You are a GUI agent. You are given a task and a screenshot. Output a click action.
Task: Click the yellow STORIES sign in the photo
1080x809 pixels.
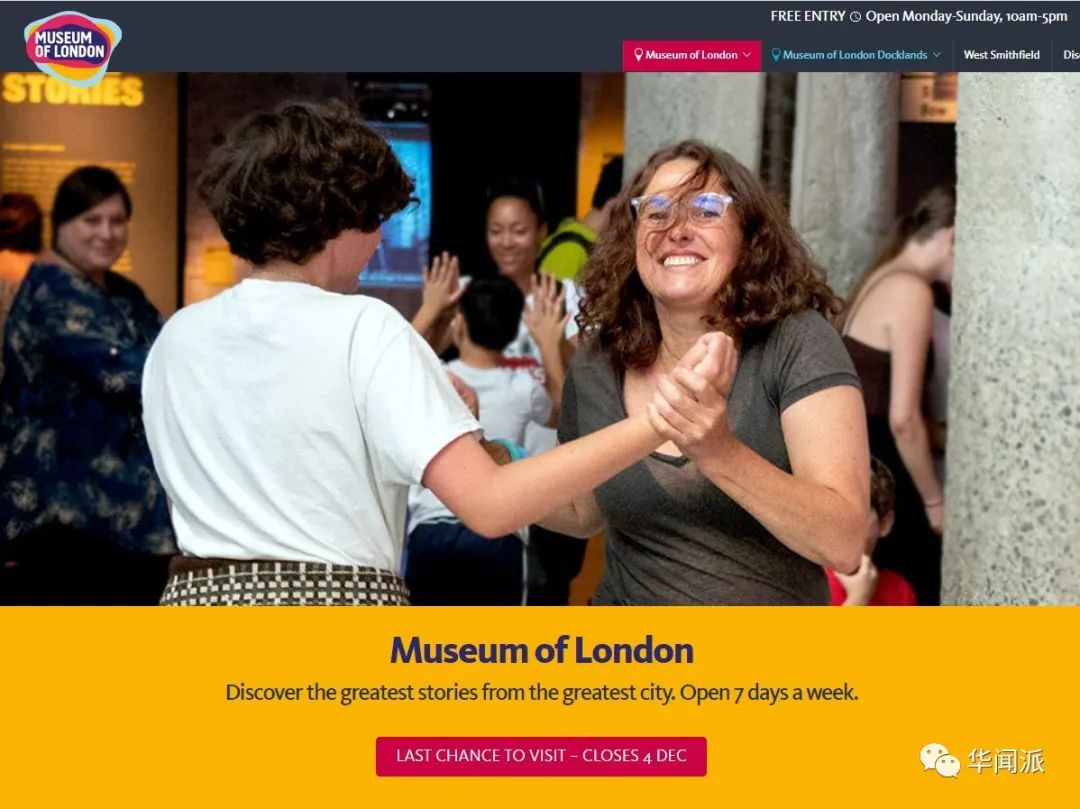click(72, 90)
